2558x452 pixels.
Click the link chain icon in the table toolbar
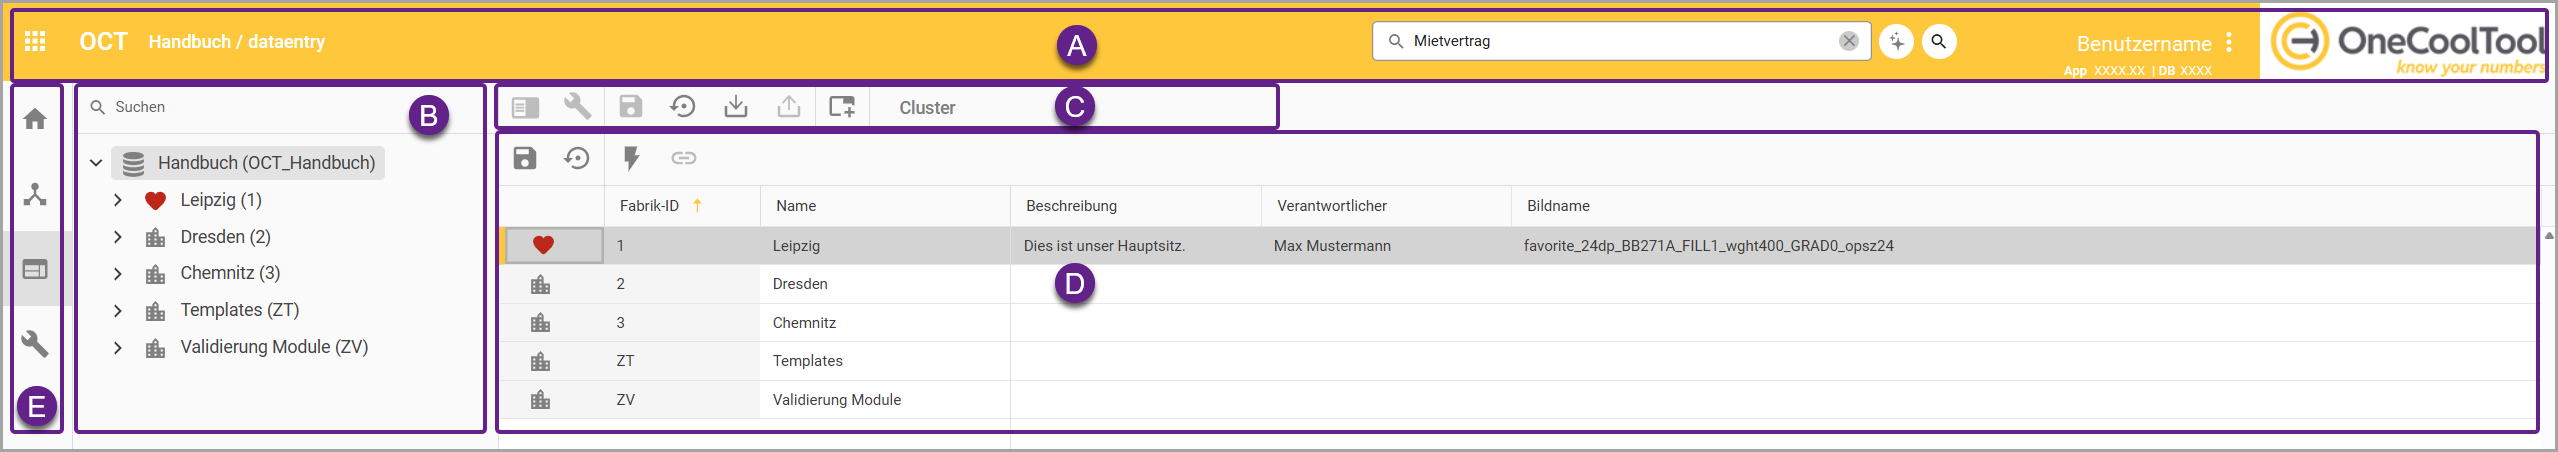pos(684,158)
